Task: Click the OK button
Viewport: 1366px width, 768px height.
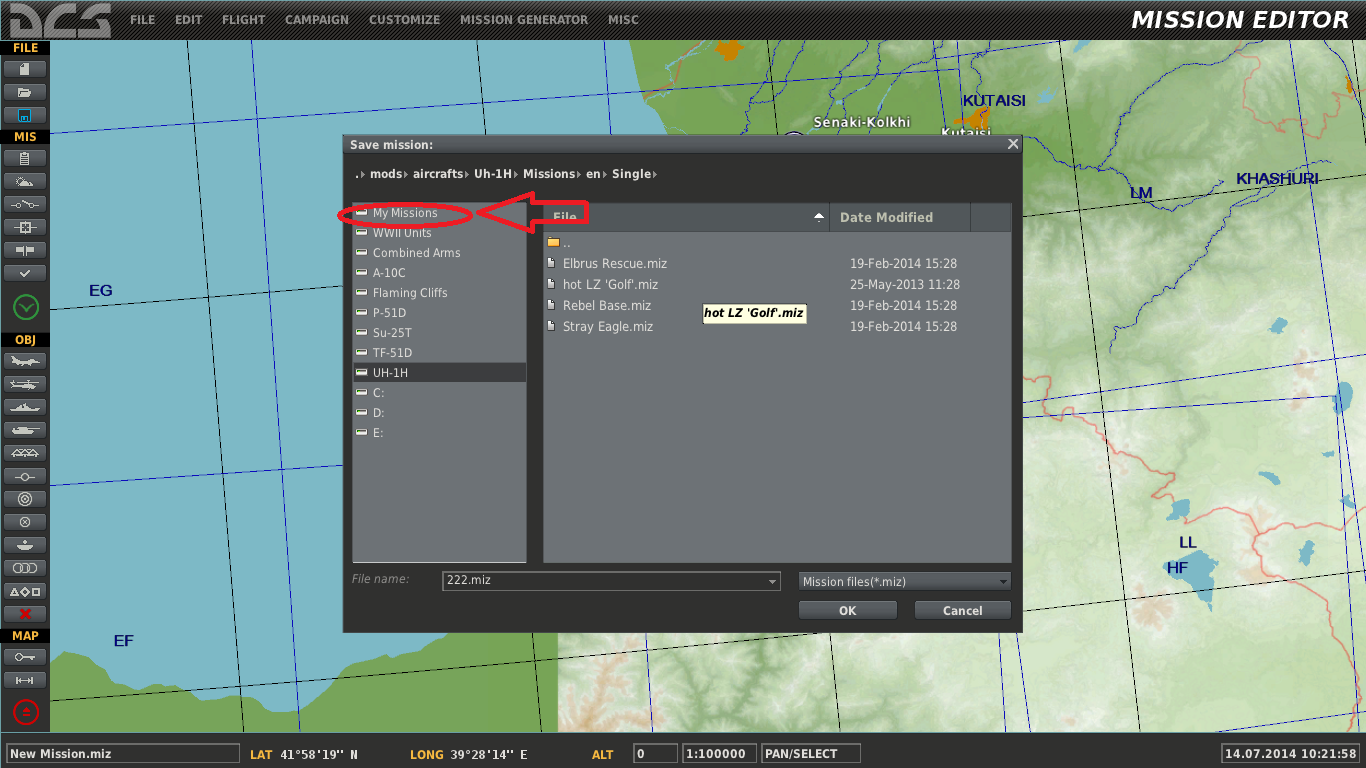Action: (847, 610)
